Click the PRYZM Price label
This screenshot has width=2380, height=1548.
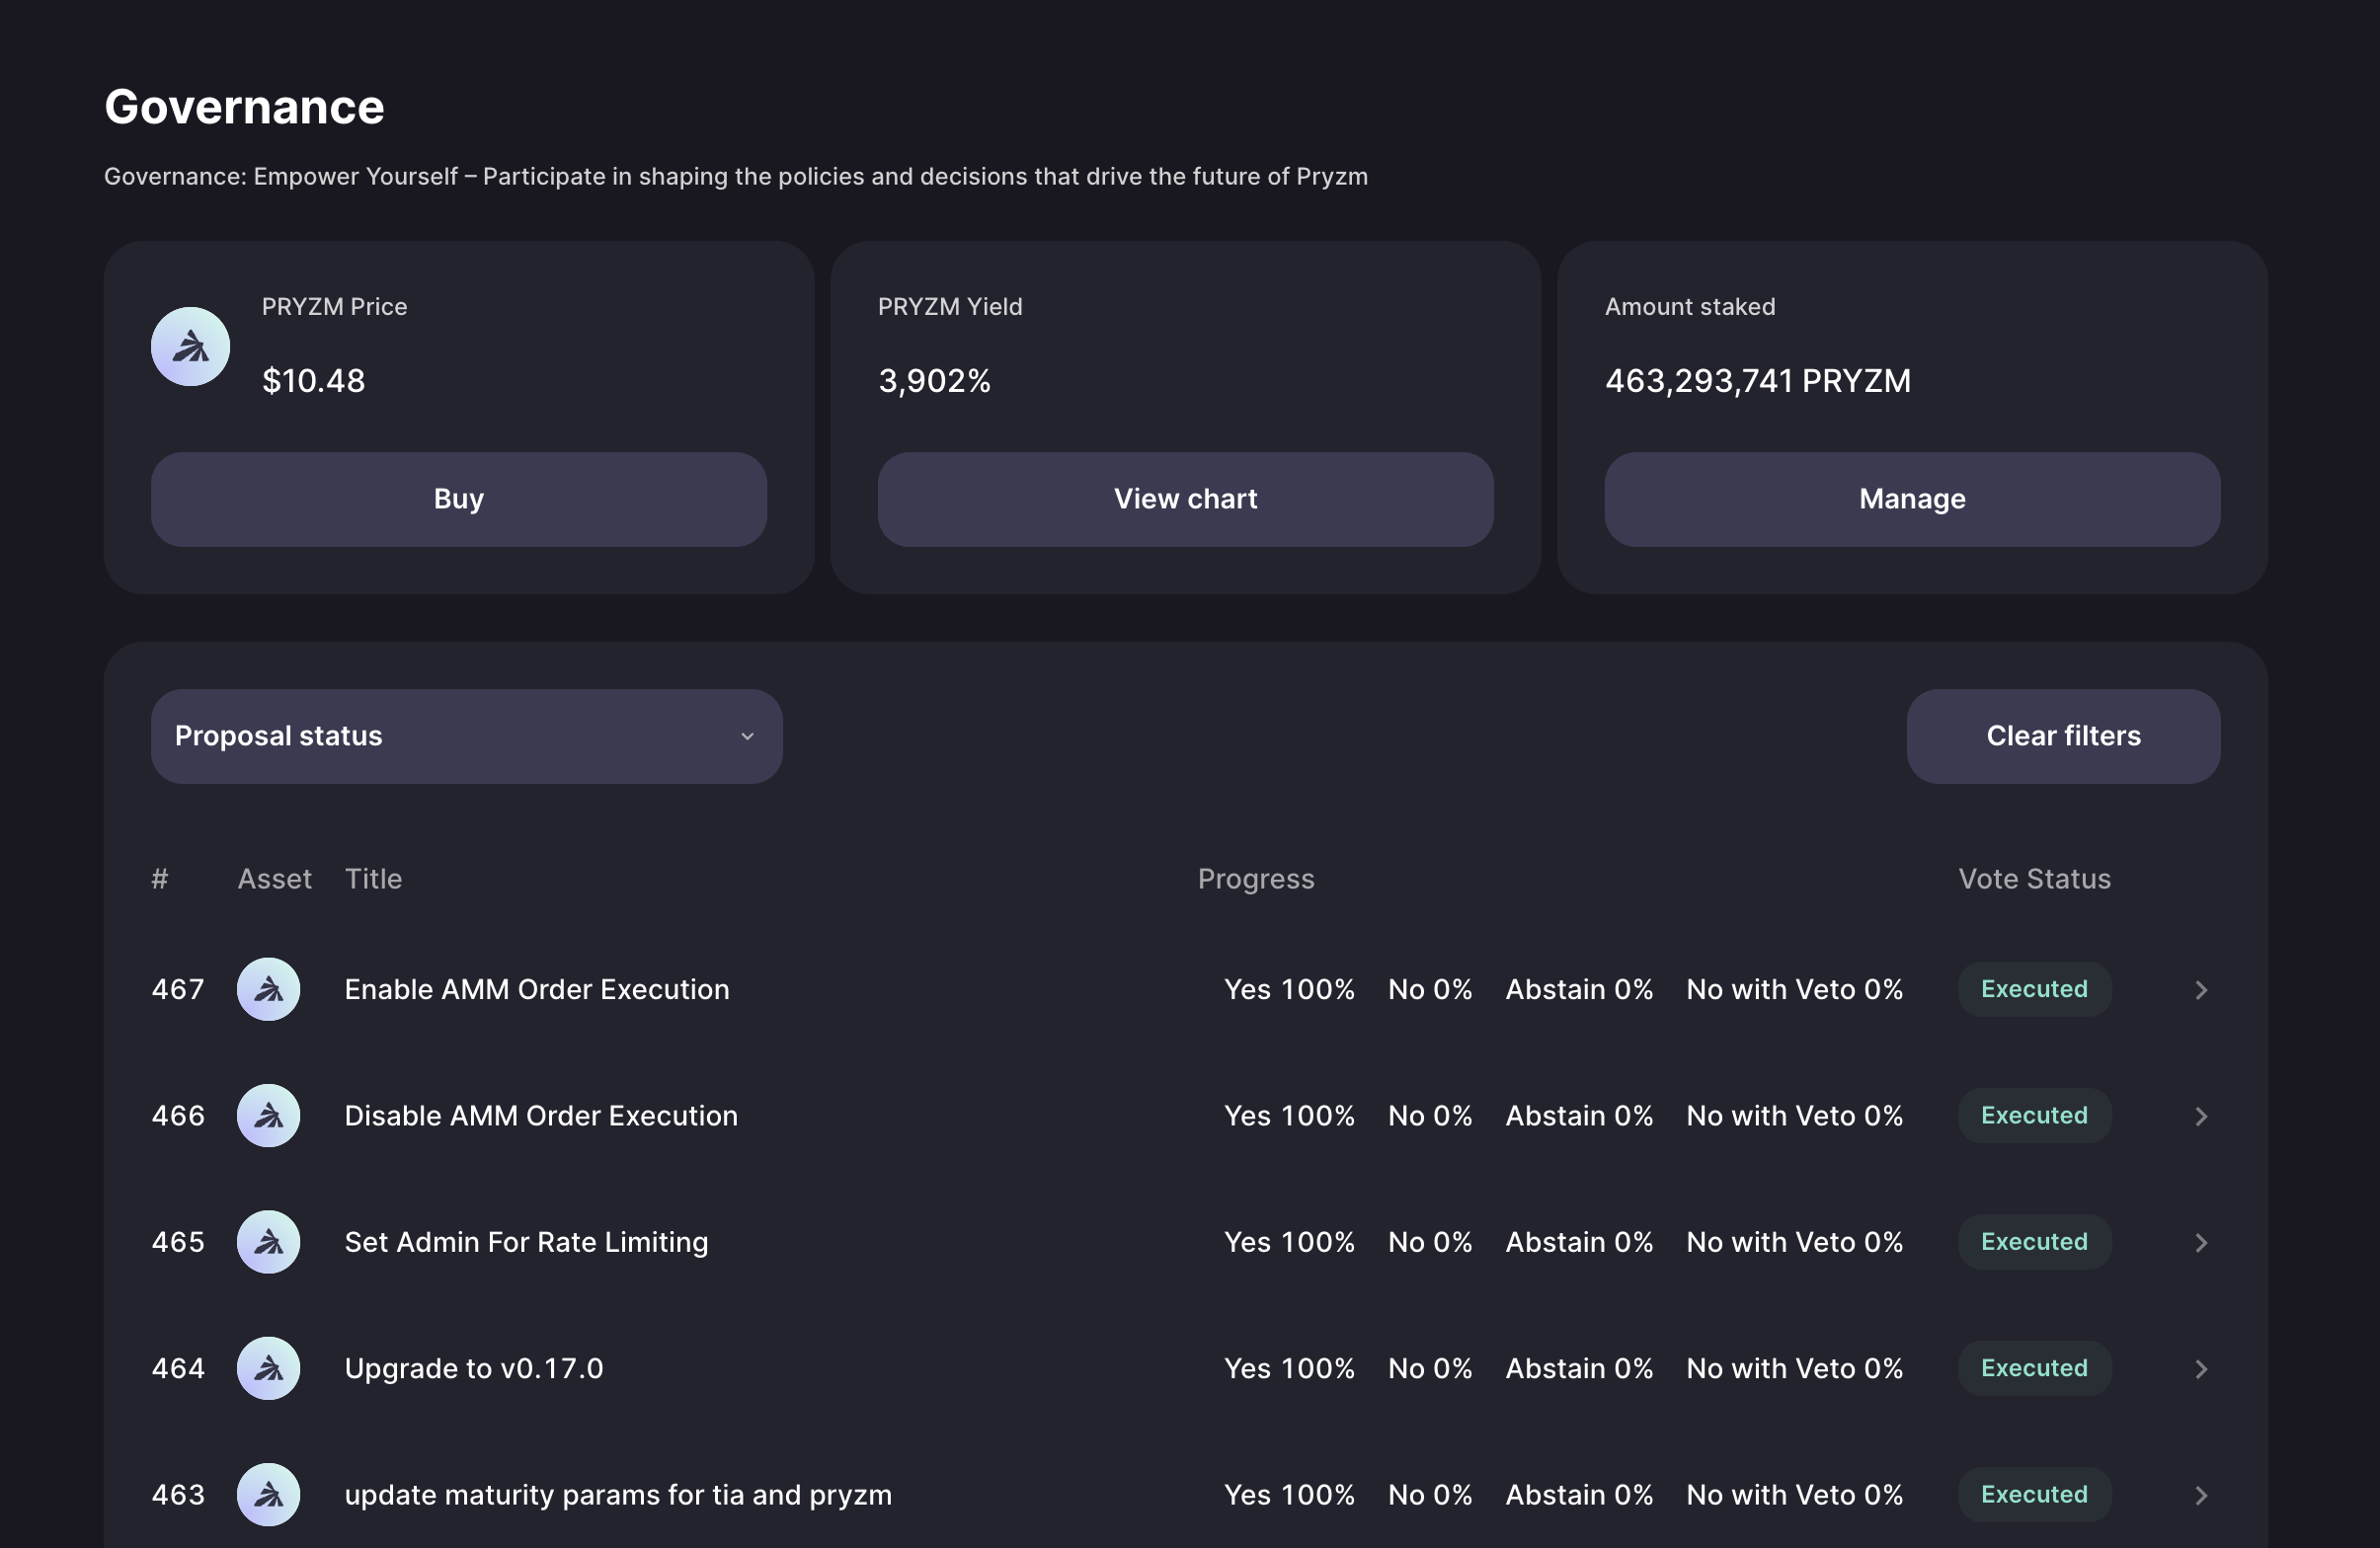[x=334, y=306]
